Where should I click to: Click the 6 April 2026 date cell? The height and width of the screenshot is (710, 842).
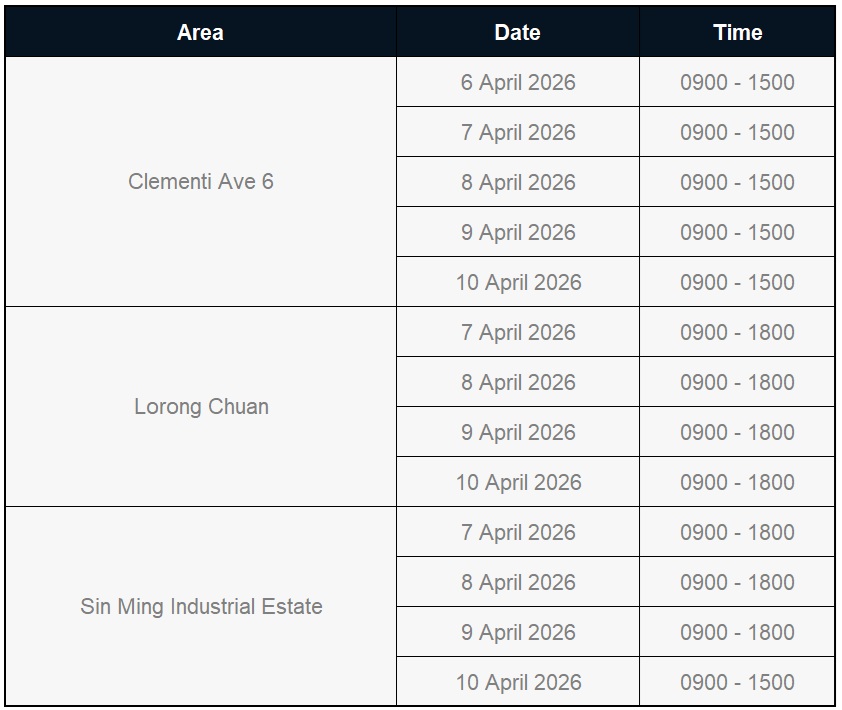[x=517, y=82]
